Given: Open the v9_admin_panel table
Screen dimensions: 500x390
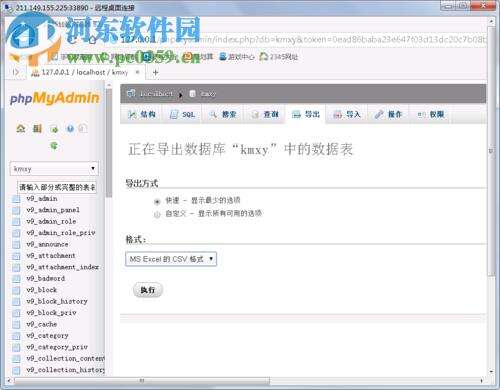Looking at the screenshot, I should click(x=53, y=210).
